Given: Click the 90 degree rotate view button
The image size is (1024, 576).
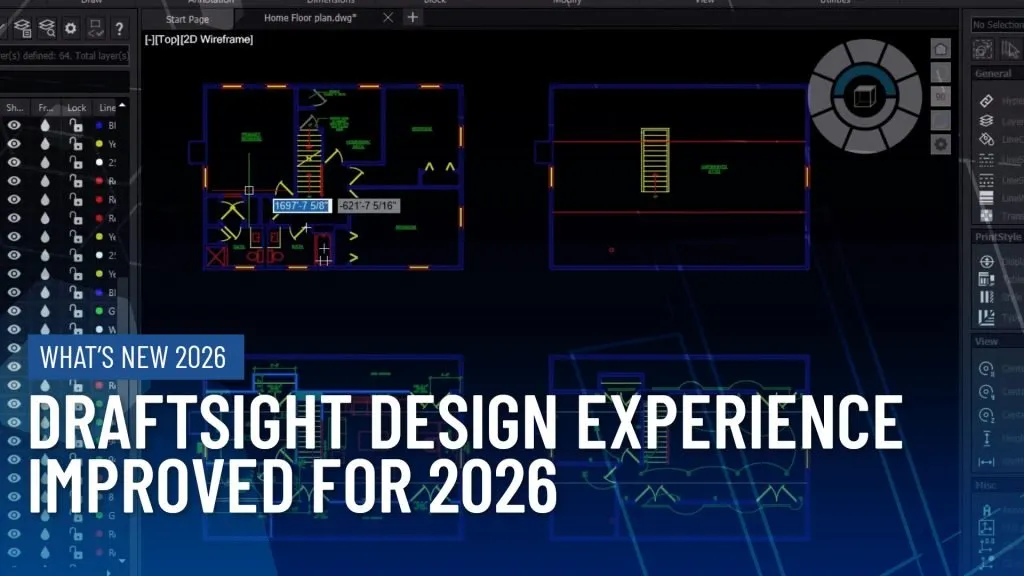Looking at the screenshot, I should click(x=940, y=97).
